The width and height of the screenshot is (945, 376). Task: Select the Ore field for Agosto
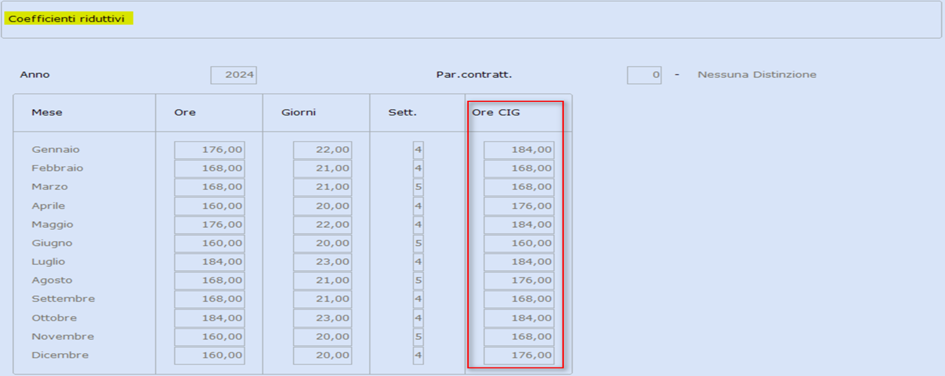click(x=210, y=281)
